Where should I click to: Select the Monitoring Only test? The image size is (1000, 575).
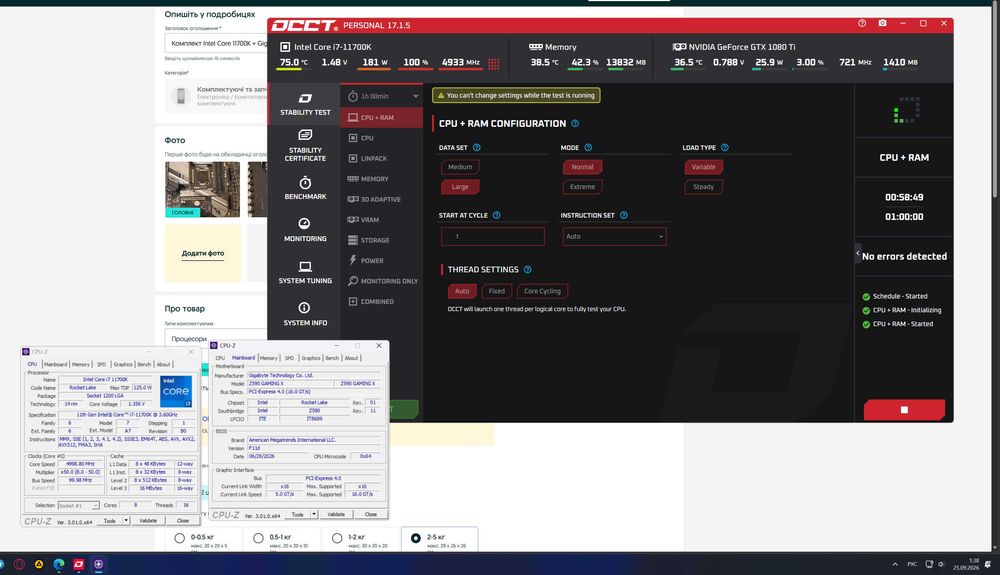coord(381,281)
